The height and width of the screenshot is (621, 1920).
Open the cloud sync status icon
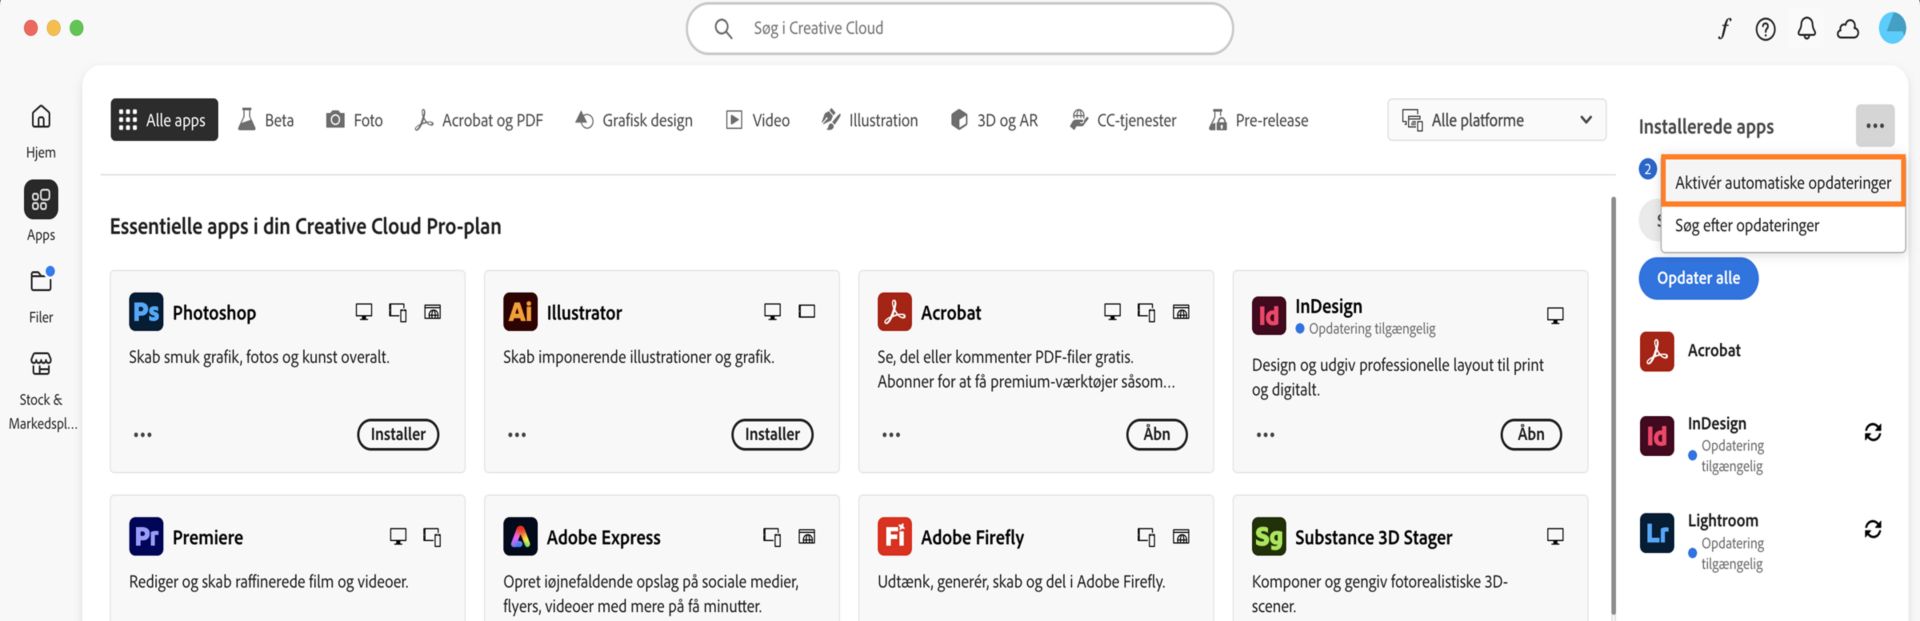[1848, 29]
